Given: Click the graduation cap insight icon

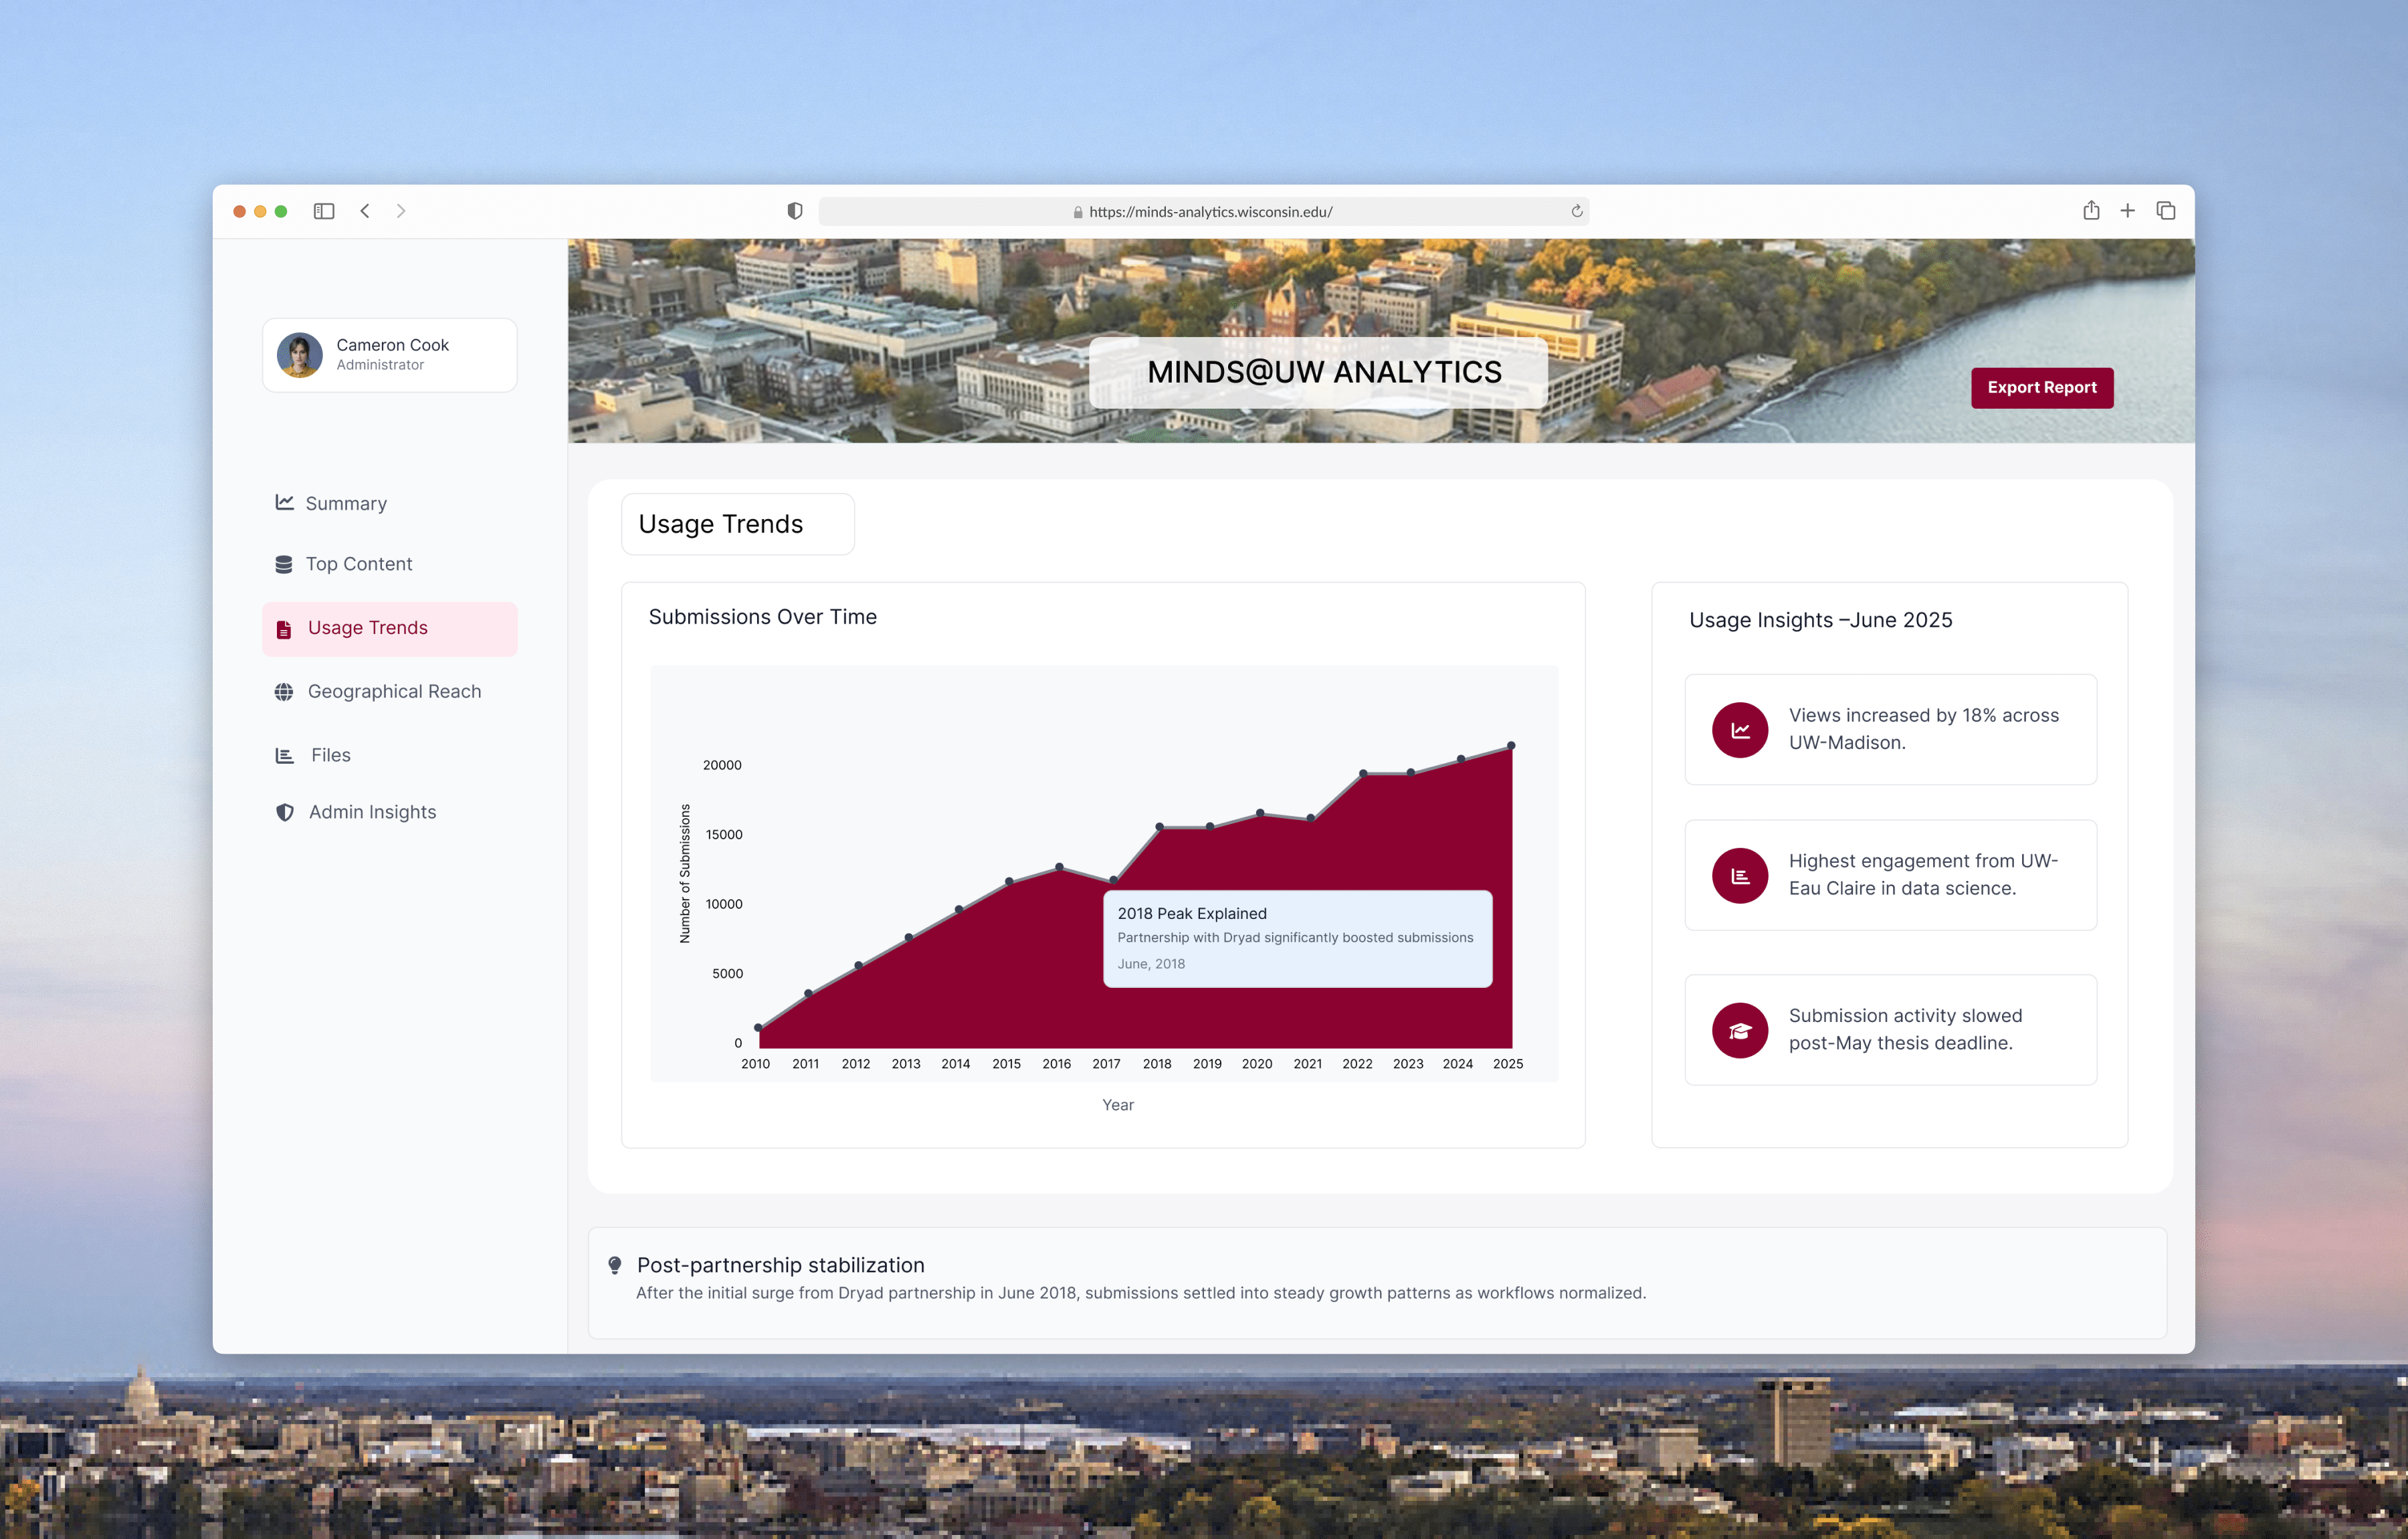Looking at the screenshot, I should click(1739, 1030).
